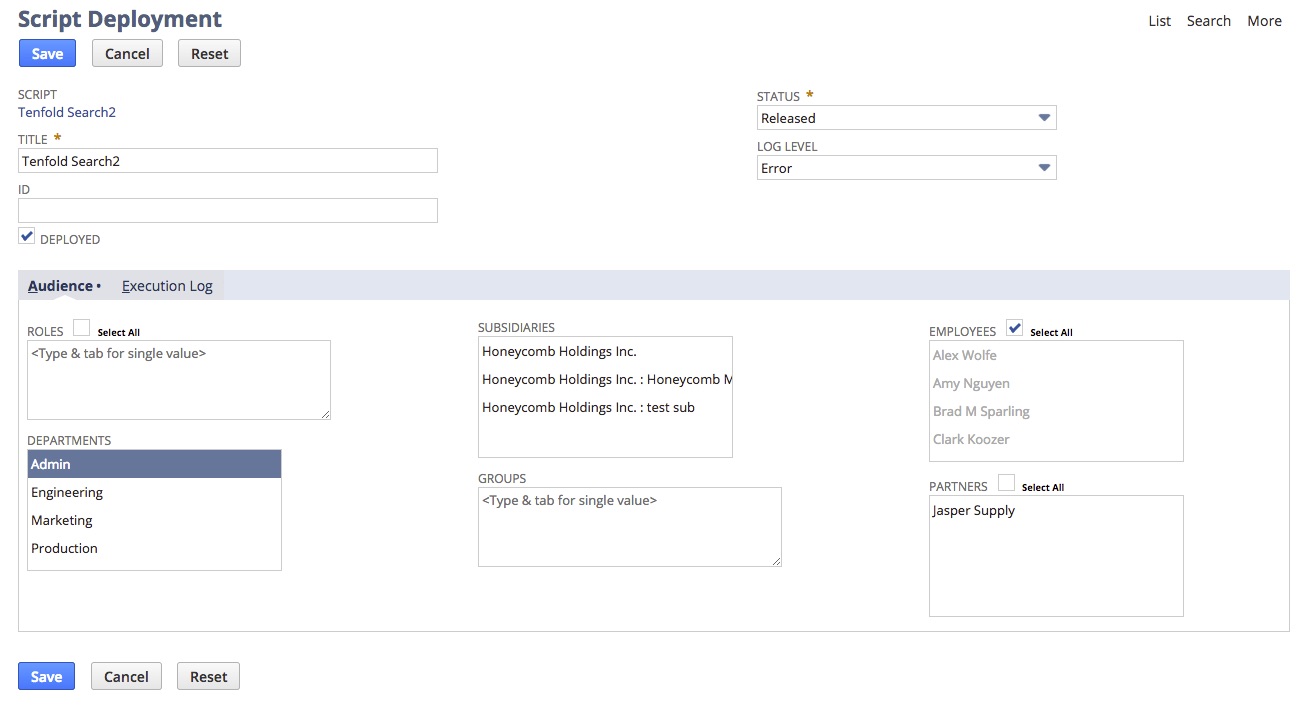
Task: Choose Honeycomb Holdings Inc. : test sub subsidiary
Action: (x=588, y=407)
